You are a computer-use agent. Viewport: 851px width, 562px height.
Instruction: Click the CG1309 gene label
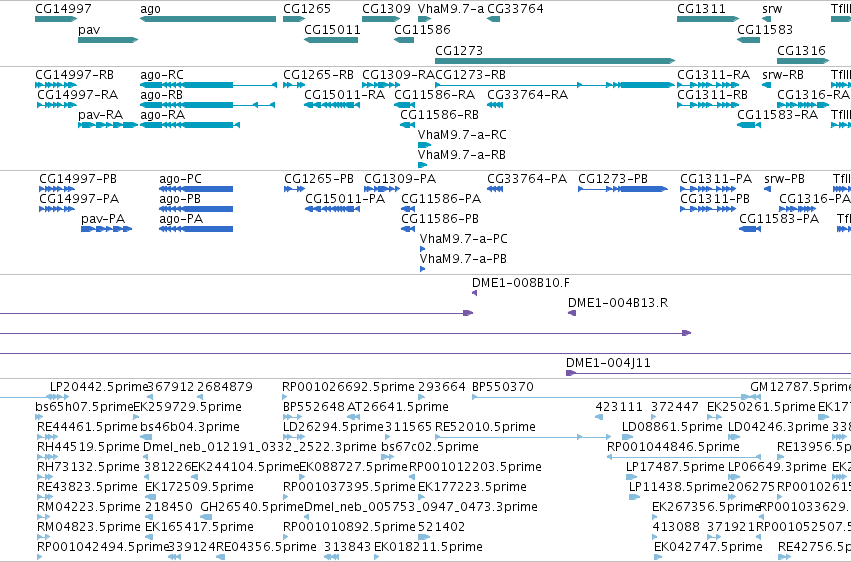coord(386,9)
